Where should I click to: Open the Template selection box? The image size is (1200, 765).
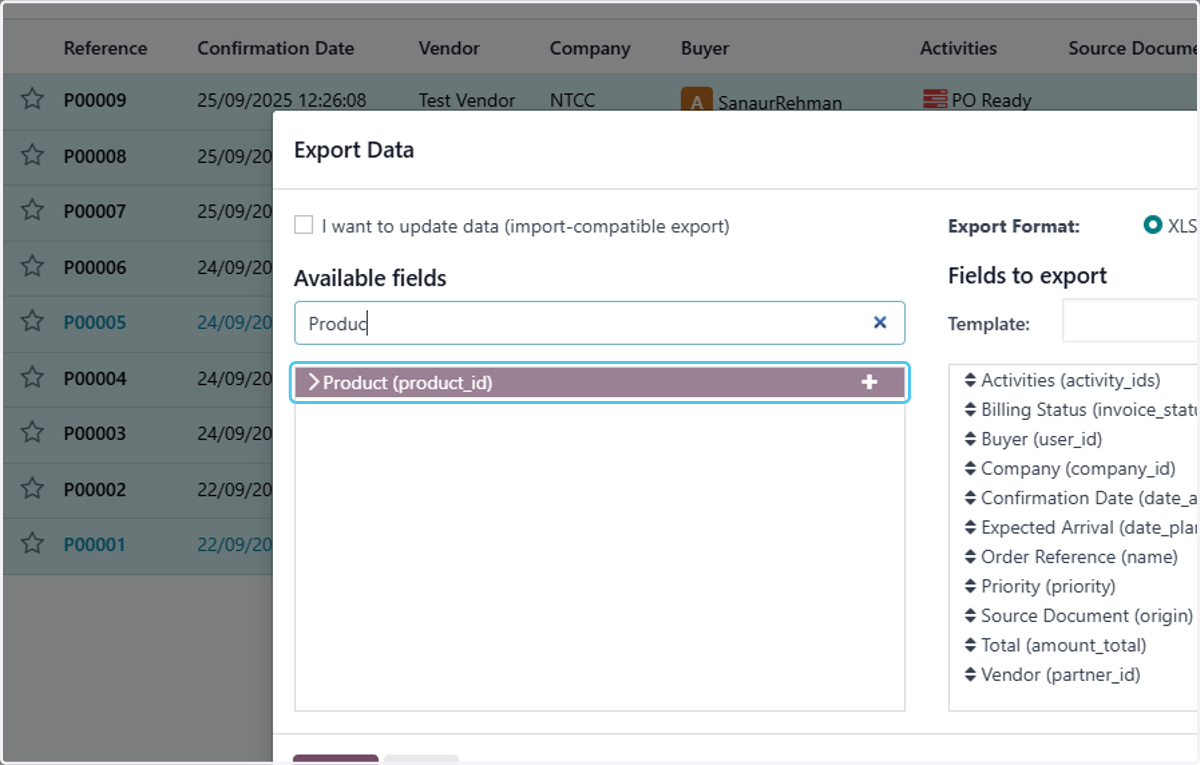point(1130,323)
